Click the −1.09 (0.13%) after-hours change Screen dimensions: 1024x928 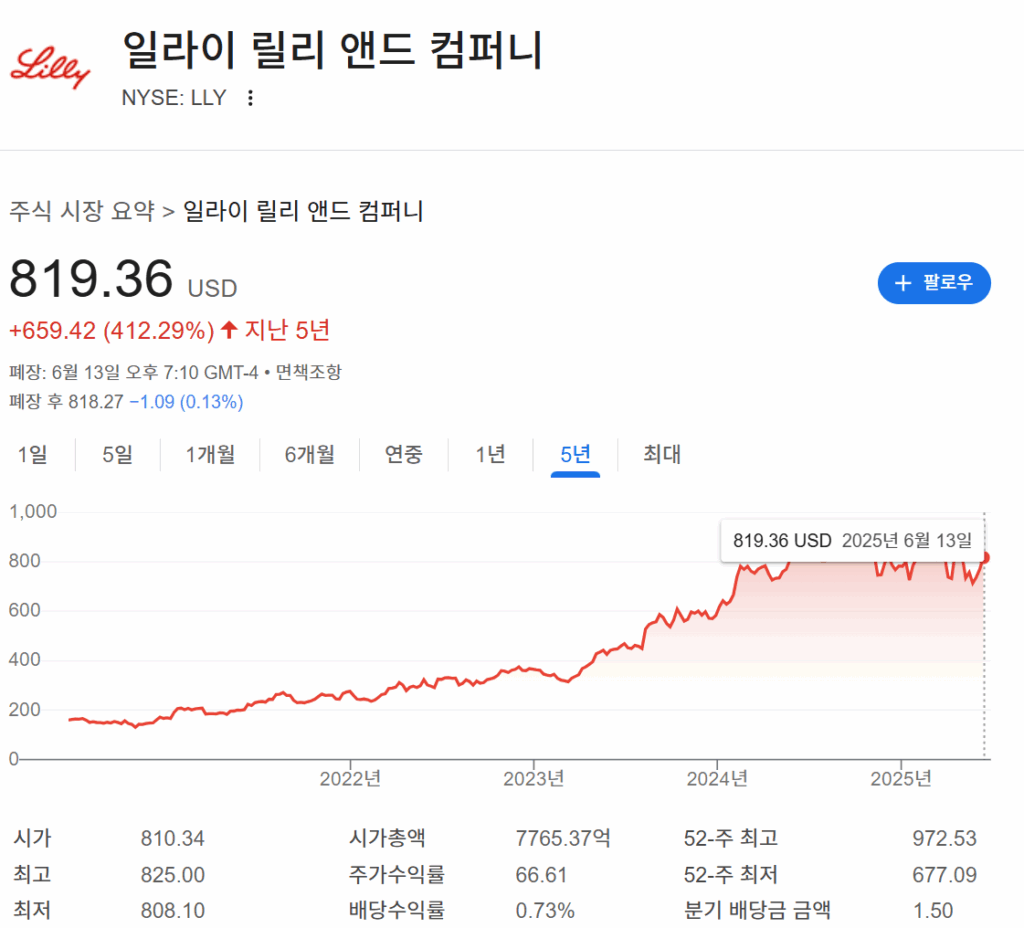tap(186, 402)
